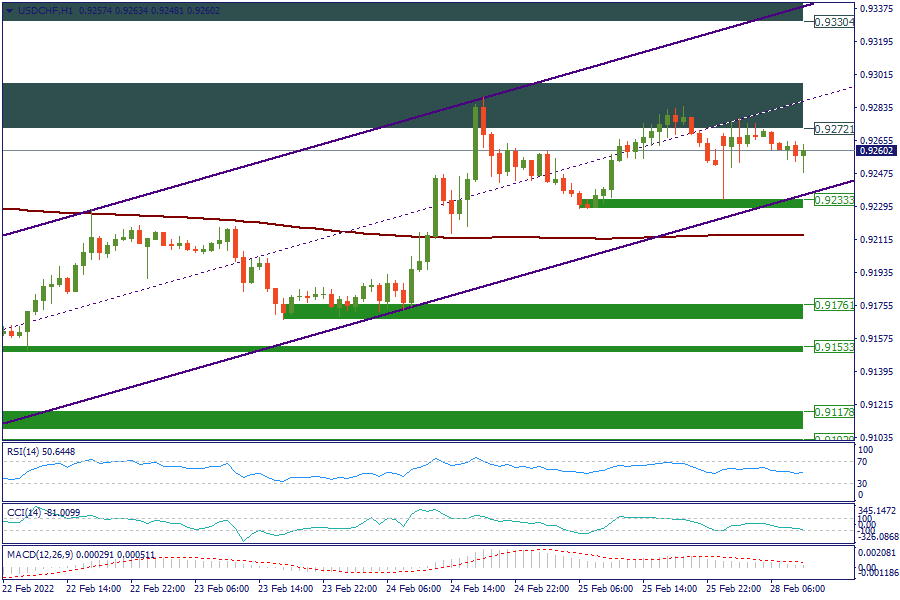Click the RSI(14) indicator label
Screen dimensions: 900x600
[25, 452]
